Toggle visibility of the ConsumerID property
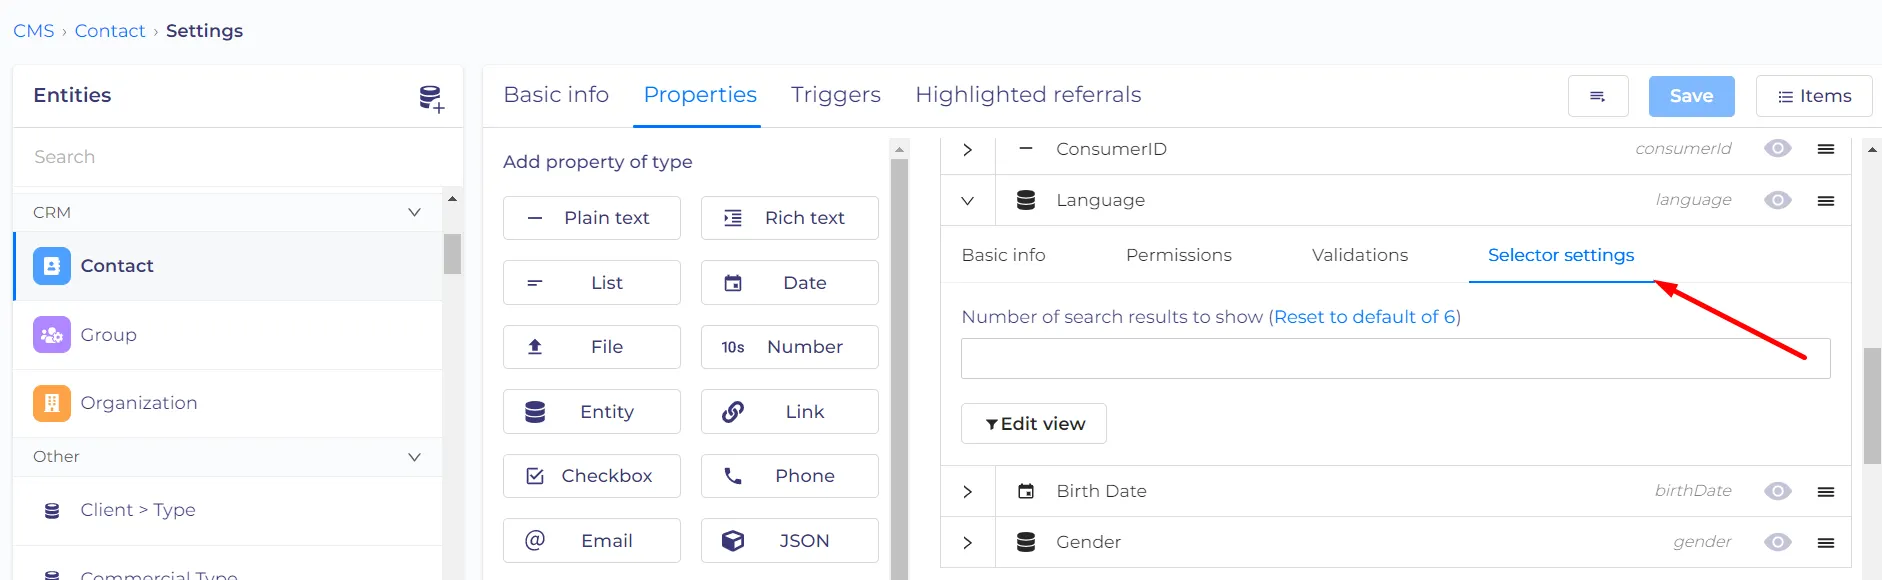This screenshot has height=580, width=1882. (x=1778, y=149)
